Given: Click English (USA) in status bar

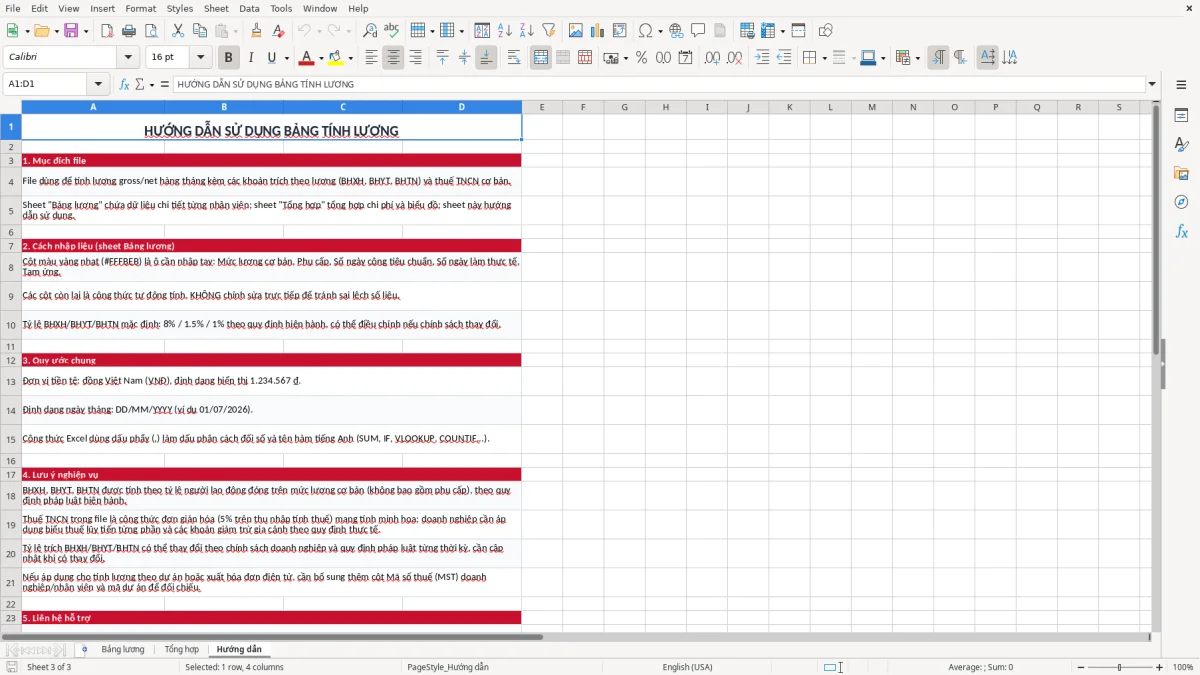Looking at the screenshot, I should point(688,667).
